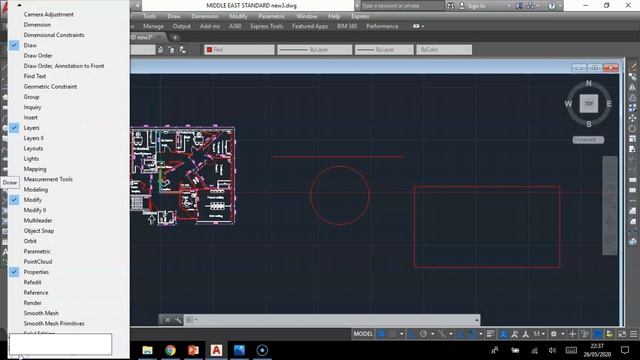Toggle grid display in status bar
640x360 pixels.
tap(381, 334)
